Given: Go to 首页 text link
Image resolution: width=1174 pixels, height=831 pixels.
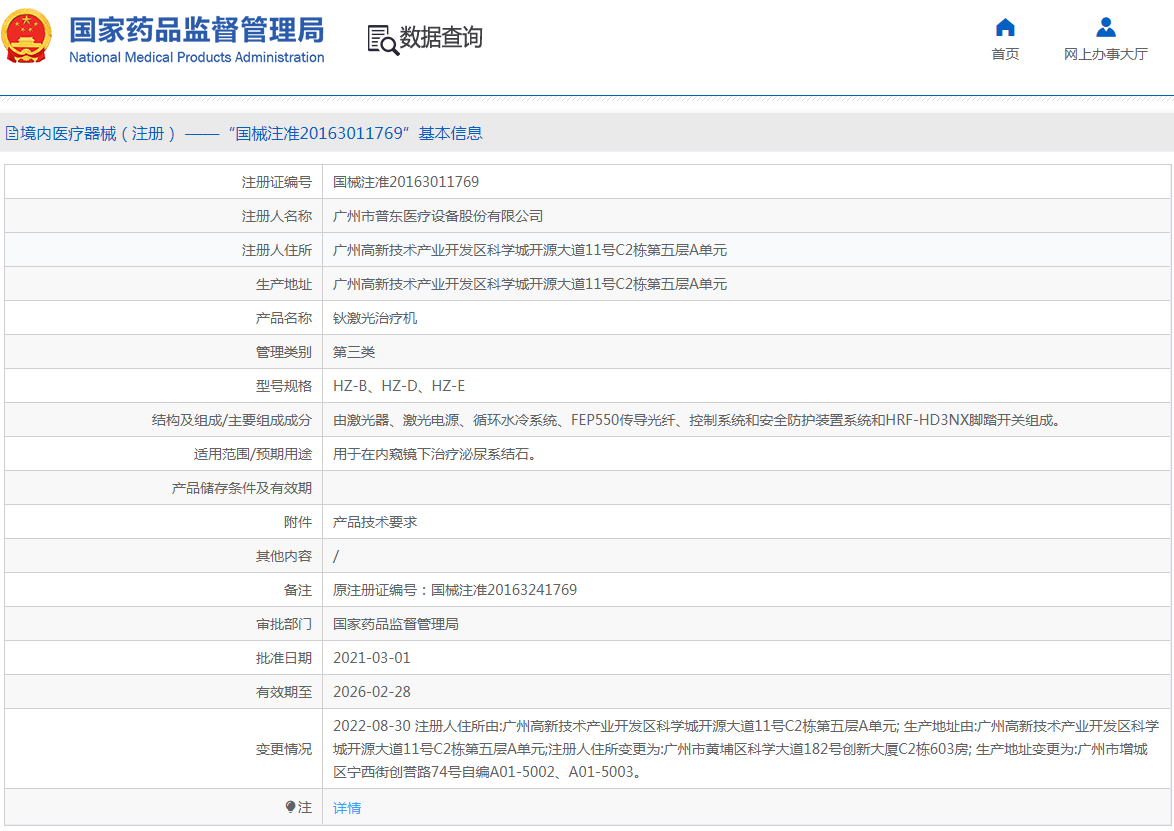Looking at the screenshot, I should pos(1005,54).
